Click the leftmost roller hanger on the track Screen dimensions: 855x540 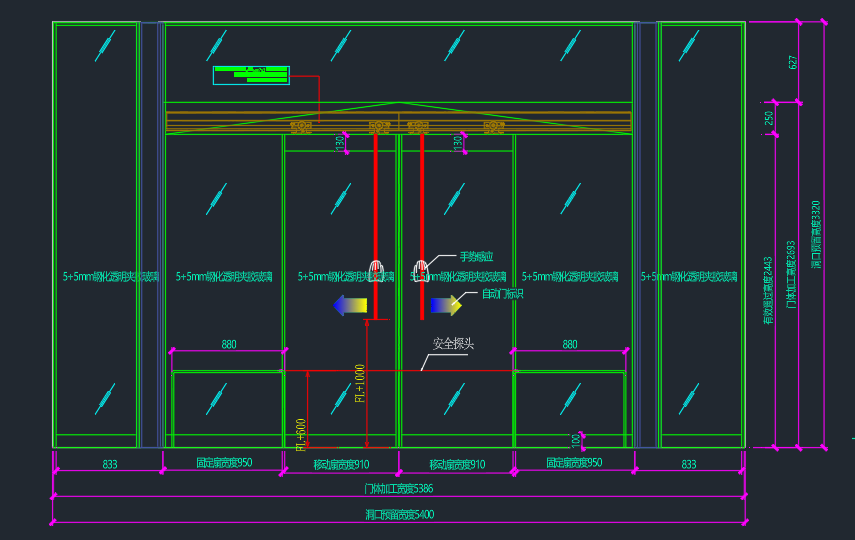(301, 127)
